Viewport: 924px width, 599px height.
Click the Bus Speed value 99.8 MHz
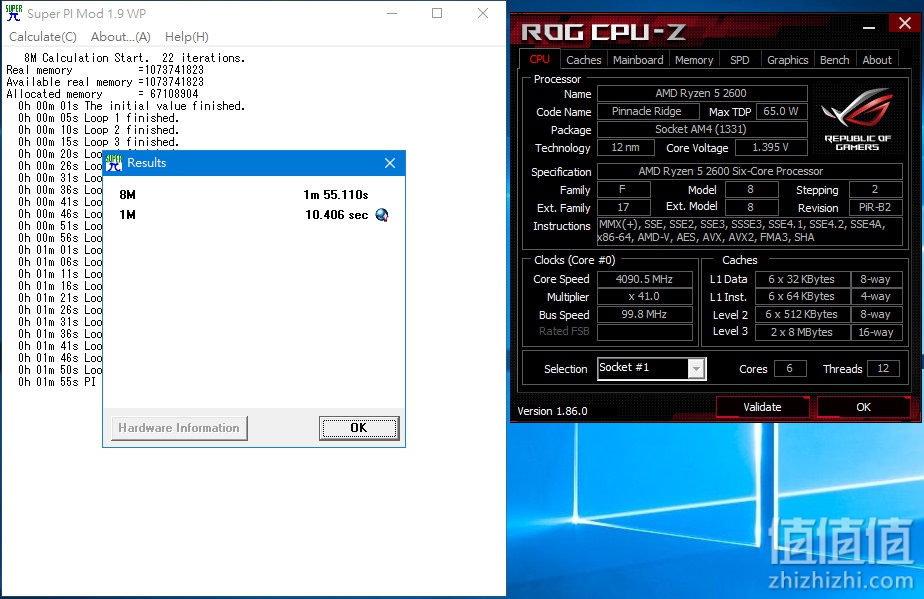pos(645,314)
